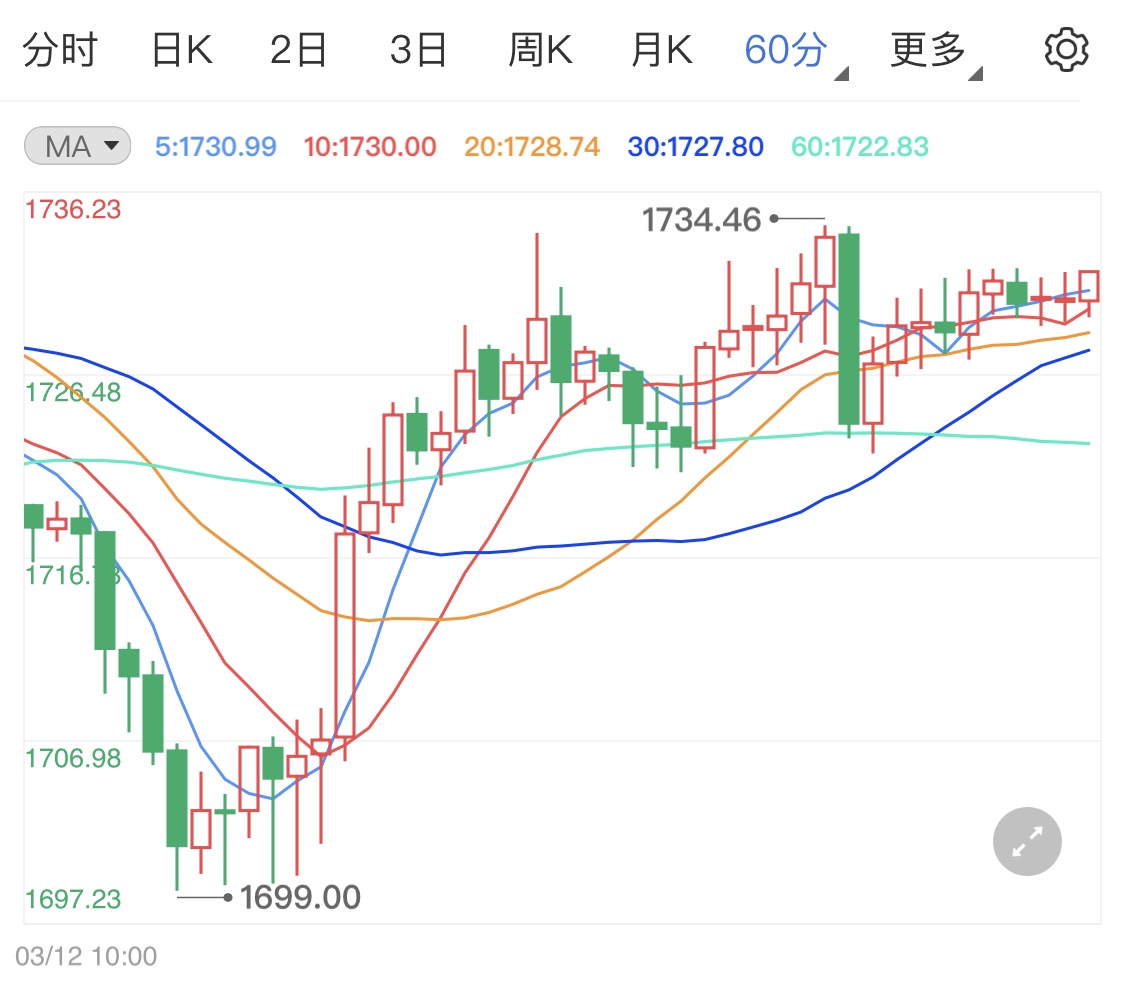Expand the 更多 options dropdown arrow
Viewport: 1125px width, 983px height.
pos(975,73)
